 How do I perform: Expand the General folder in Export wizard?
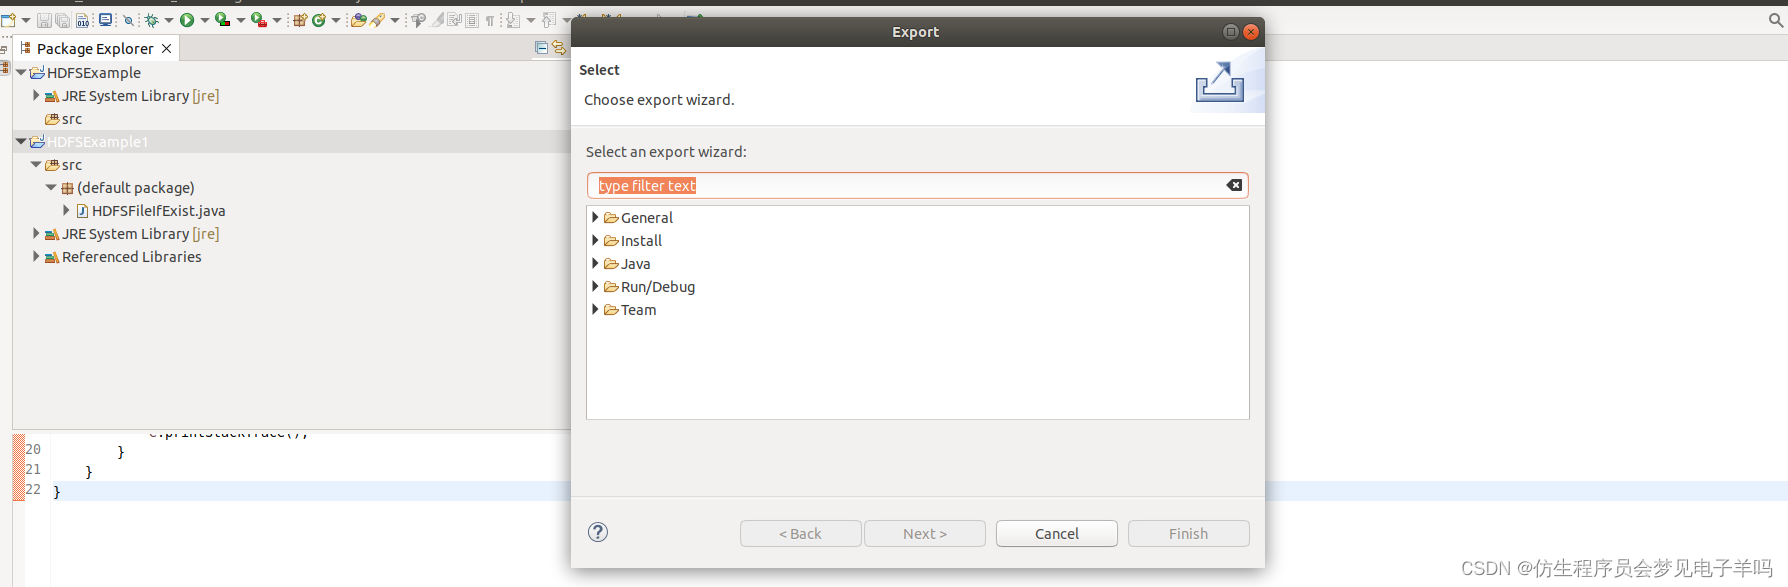tap(595, 217)
